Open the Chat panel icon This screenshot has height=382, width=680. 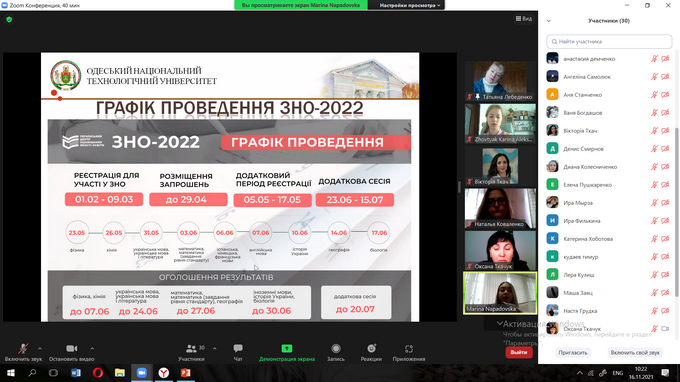238,349
